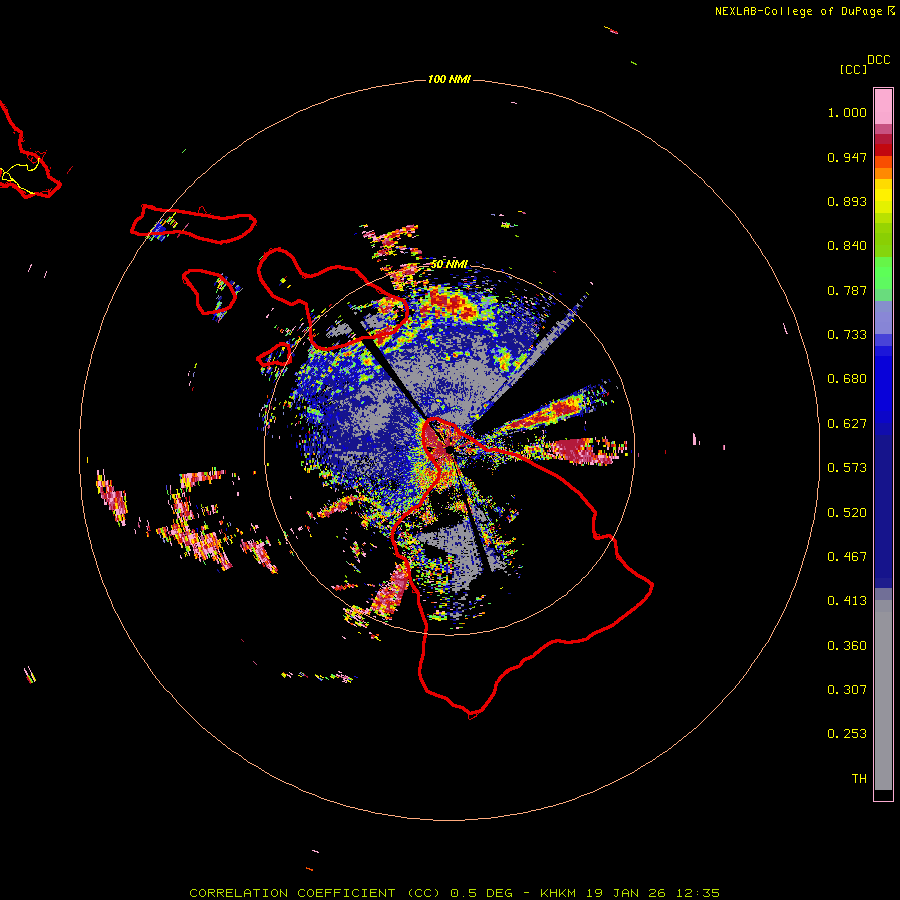Click the 0.840 color scale value
This screenshot has height=900, width=900.
click(x=847, y=246)
